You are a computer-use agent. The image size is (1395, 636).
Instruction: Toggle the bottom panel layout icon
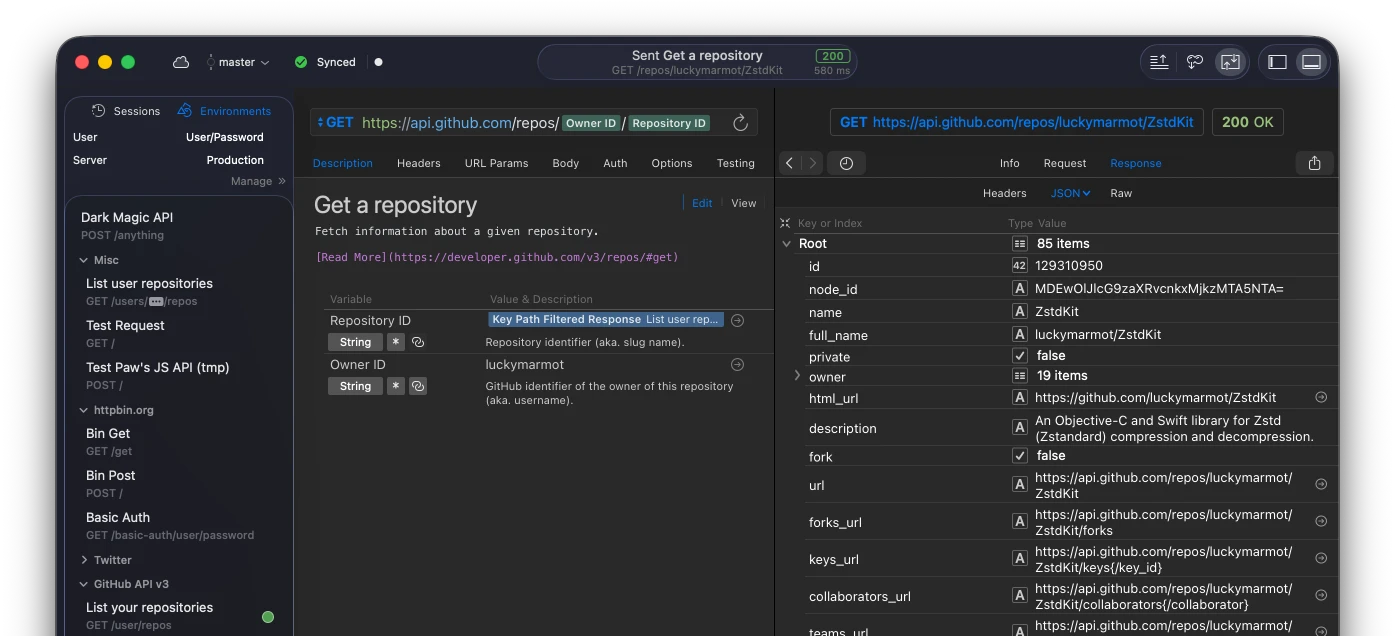pos(1311,62)
